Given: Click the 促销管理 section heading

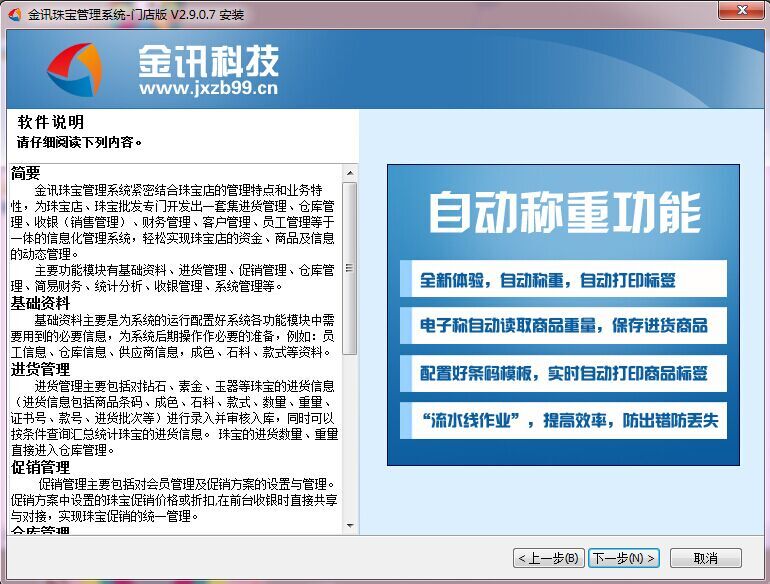Looking at the screenshot, I should [40, 467].
